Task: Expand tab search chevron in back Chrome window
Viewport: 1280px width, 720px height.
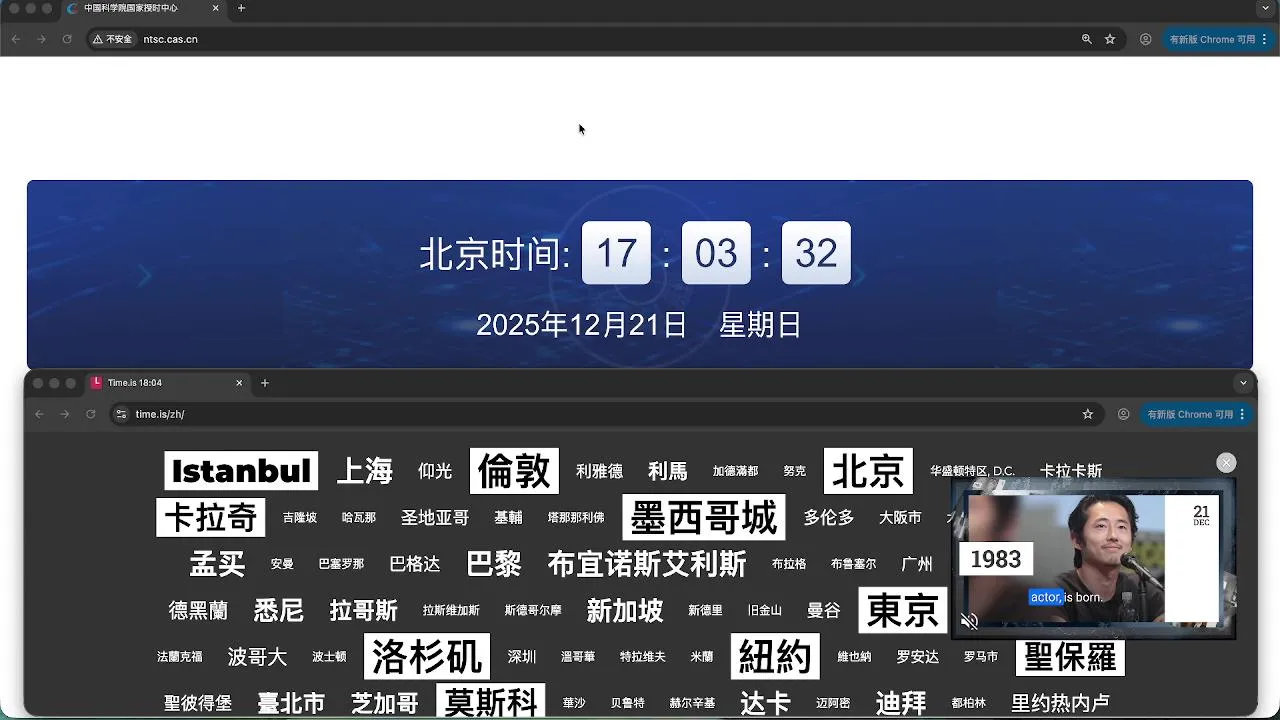Action: point(1266,8)
